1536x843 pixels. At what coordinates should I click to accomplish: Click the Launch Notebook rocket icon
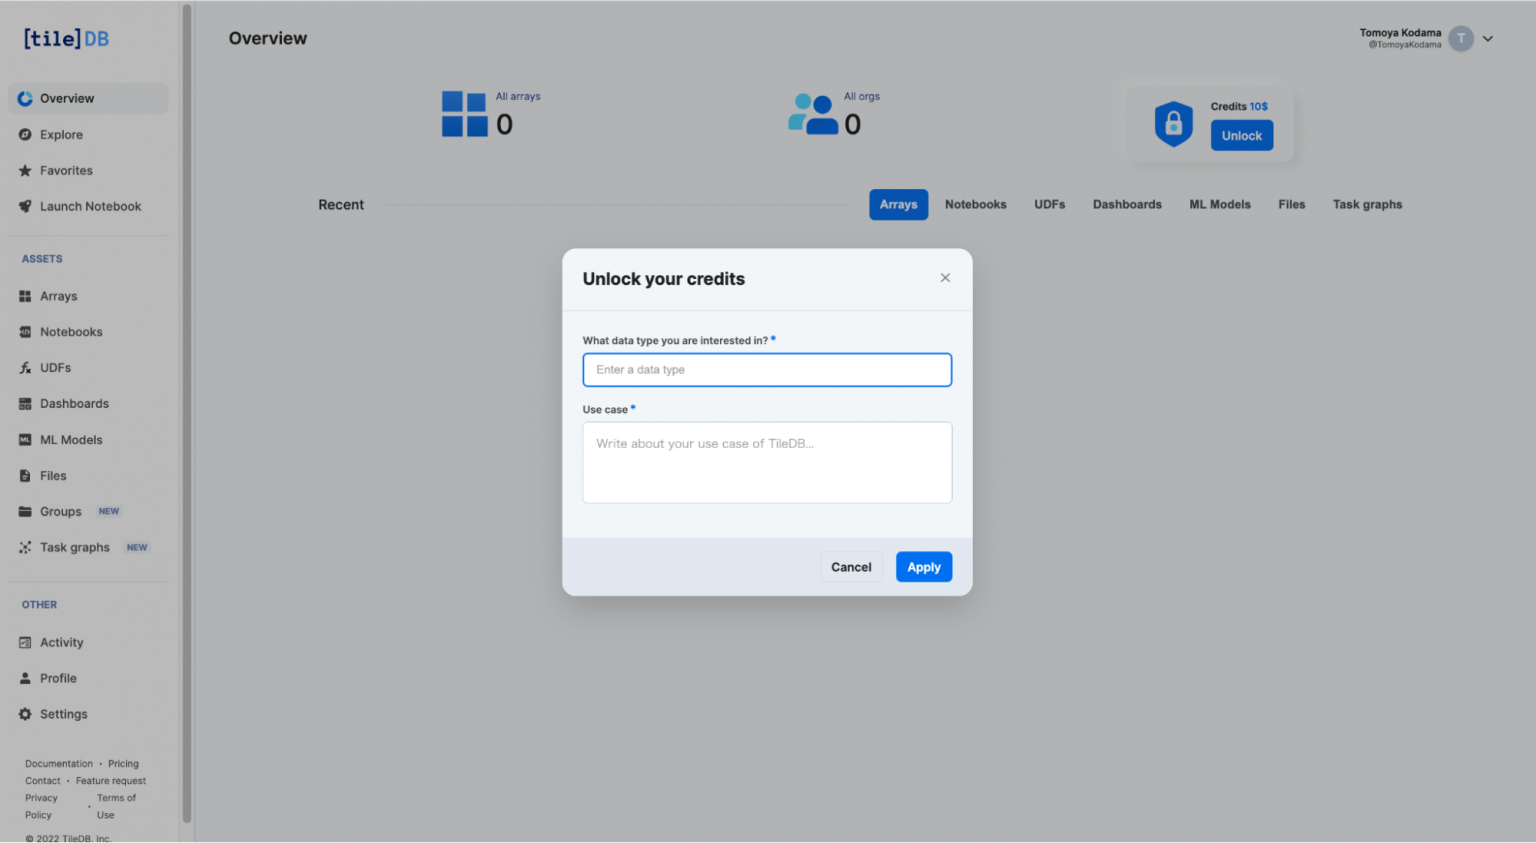click(25, 207)
